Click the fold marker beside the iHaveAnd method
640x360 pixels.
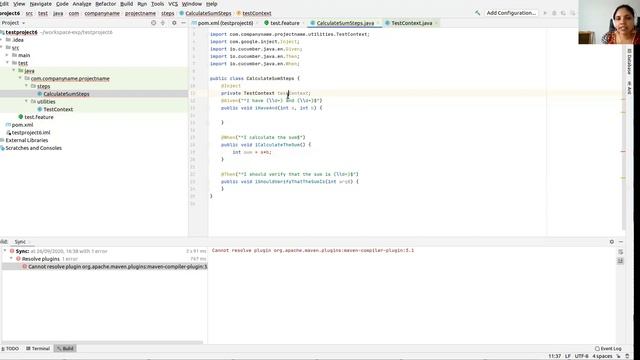tap(207, 108)
